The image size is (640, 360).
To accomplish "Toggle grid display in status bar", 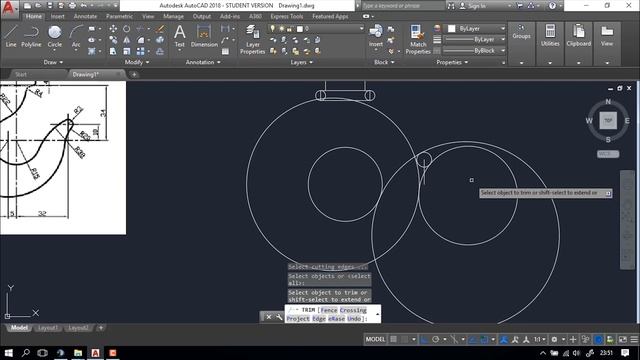I will pos(393,339).
